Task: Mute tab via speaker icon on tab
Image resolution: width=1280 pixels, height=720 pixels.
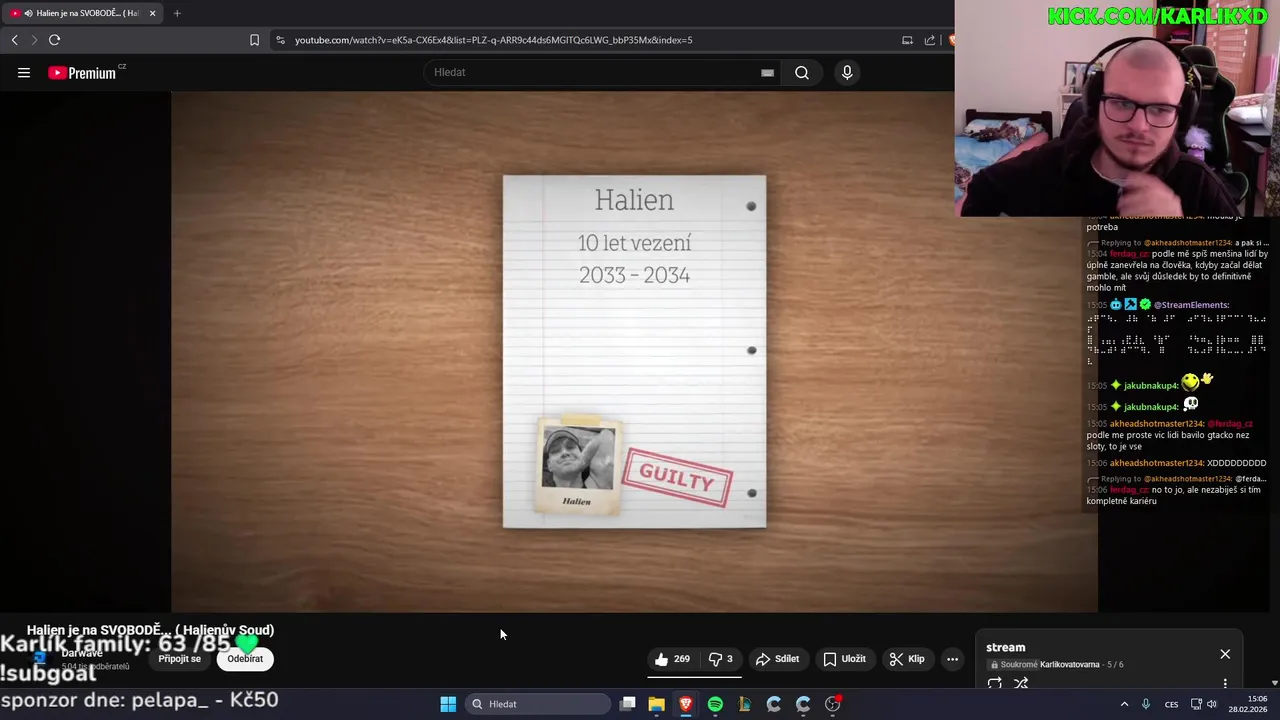Action: coord(28,13)
